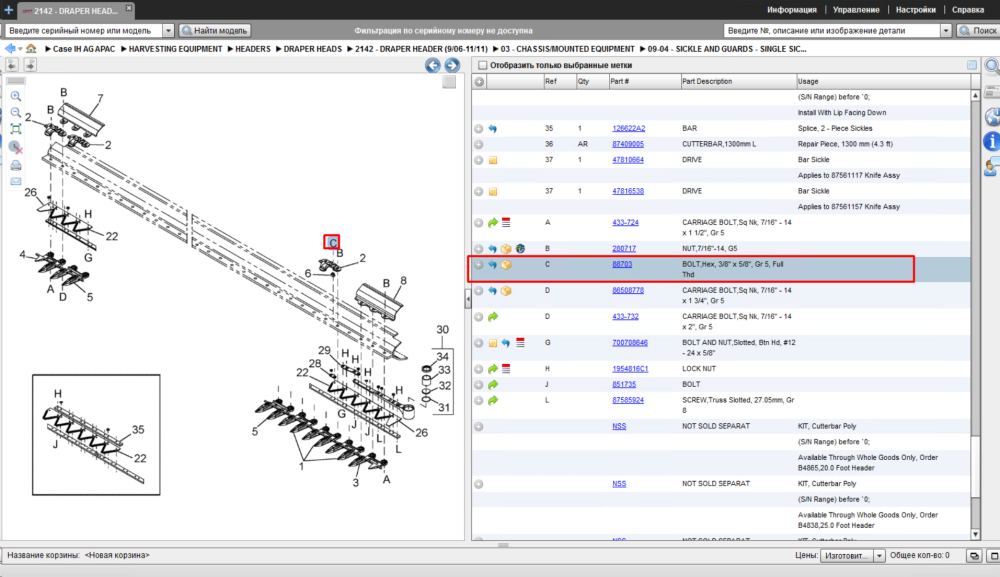Toggle add circle for the NSS row with order B4865
Screen dimensions: 1000x577
pos(479,427)
